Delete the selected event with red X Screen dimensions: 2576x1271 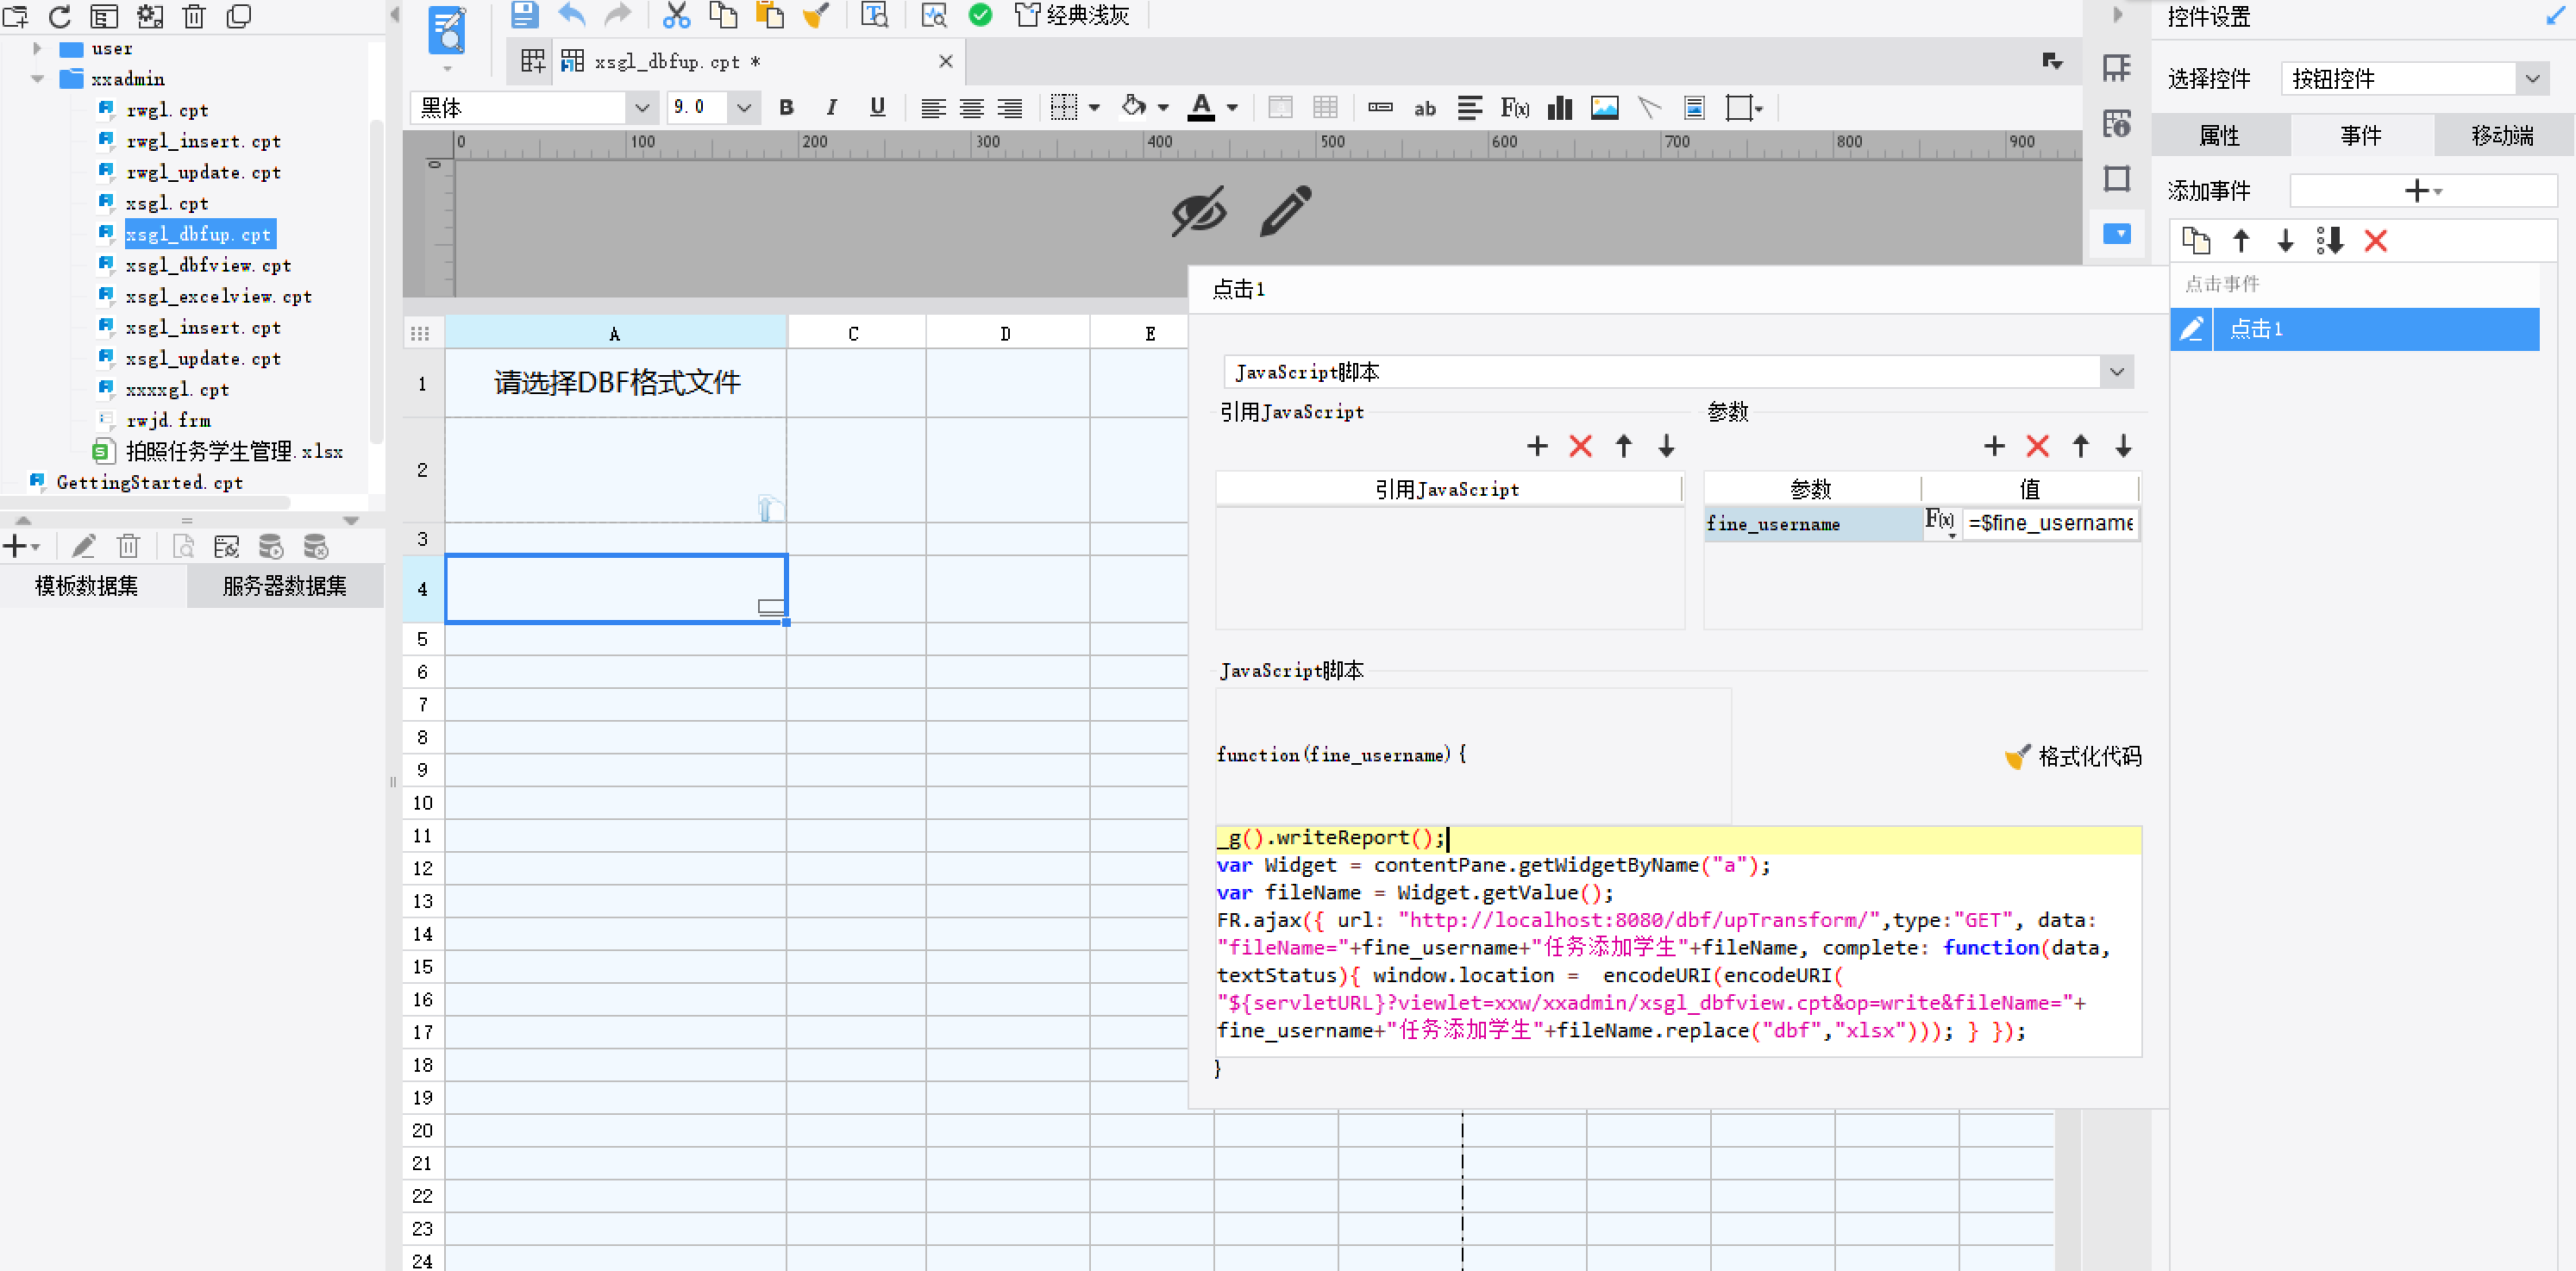[2375, 241]
